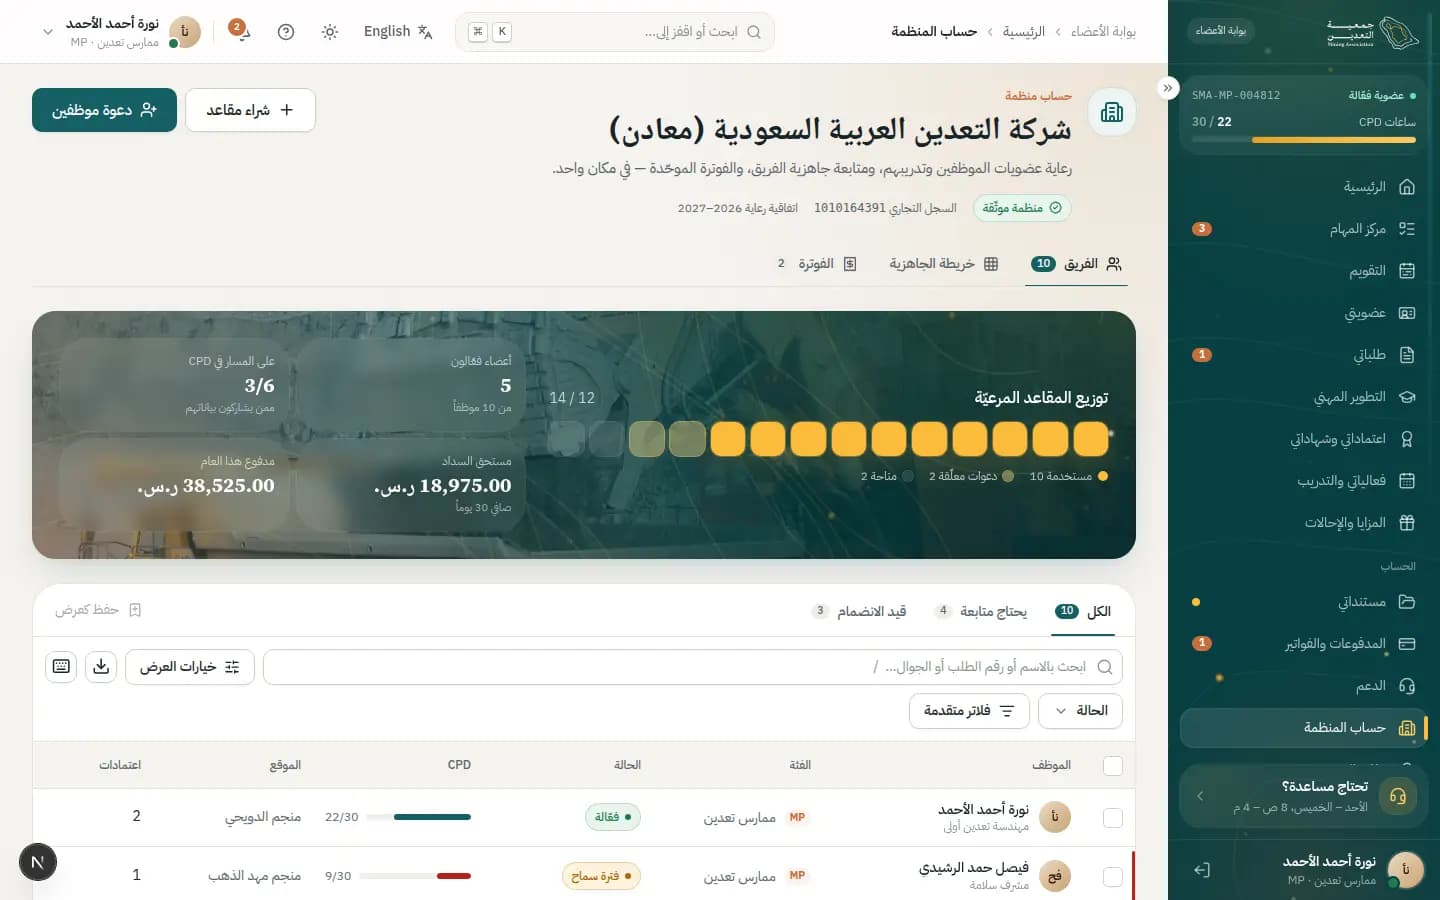Click the download export icon
The width and height of the screenshot is (1440, 900).
pyautogui.click(x=101, y=666)
